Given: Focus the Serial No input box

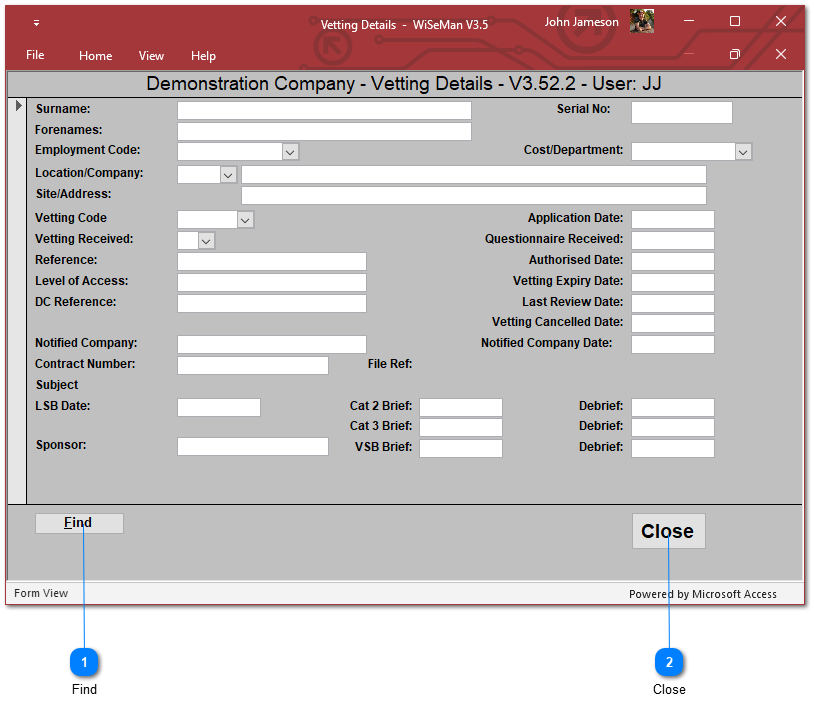Looking at the screenshot, I should point(681,112).
